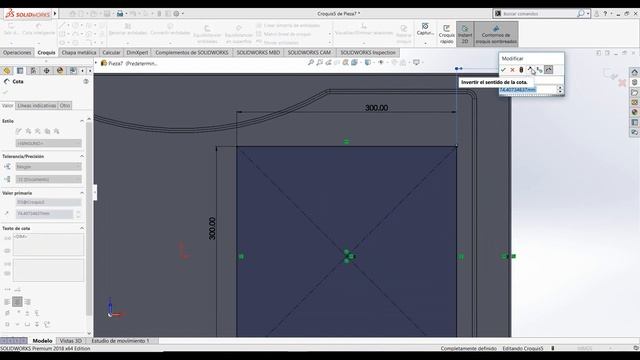Switch to the Vistas 3D bottom tab
640x360 pixels.
click(71, 341)
